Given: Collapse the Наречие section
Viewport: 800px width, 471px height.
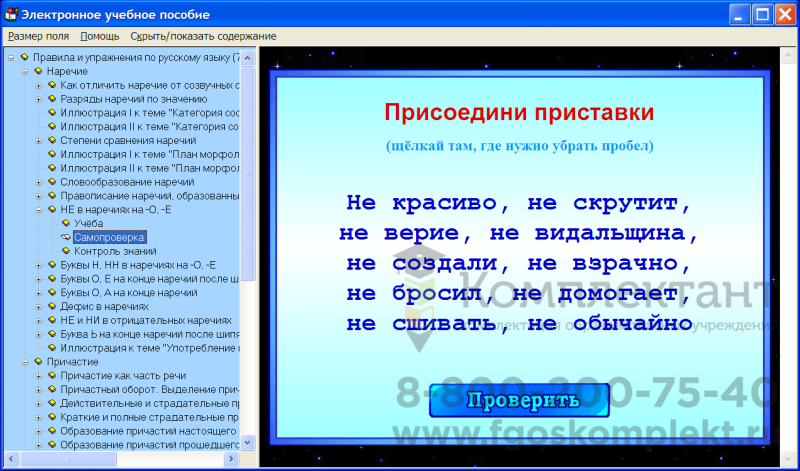Looking at the screenshot, I should coord(24,72).
